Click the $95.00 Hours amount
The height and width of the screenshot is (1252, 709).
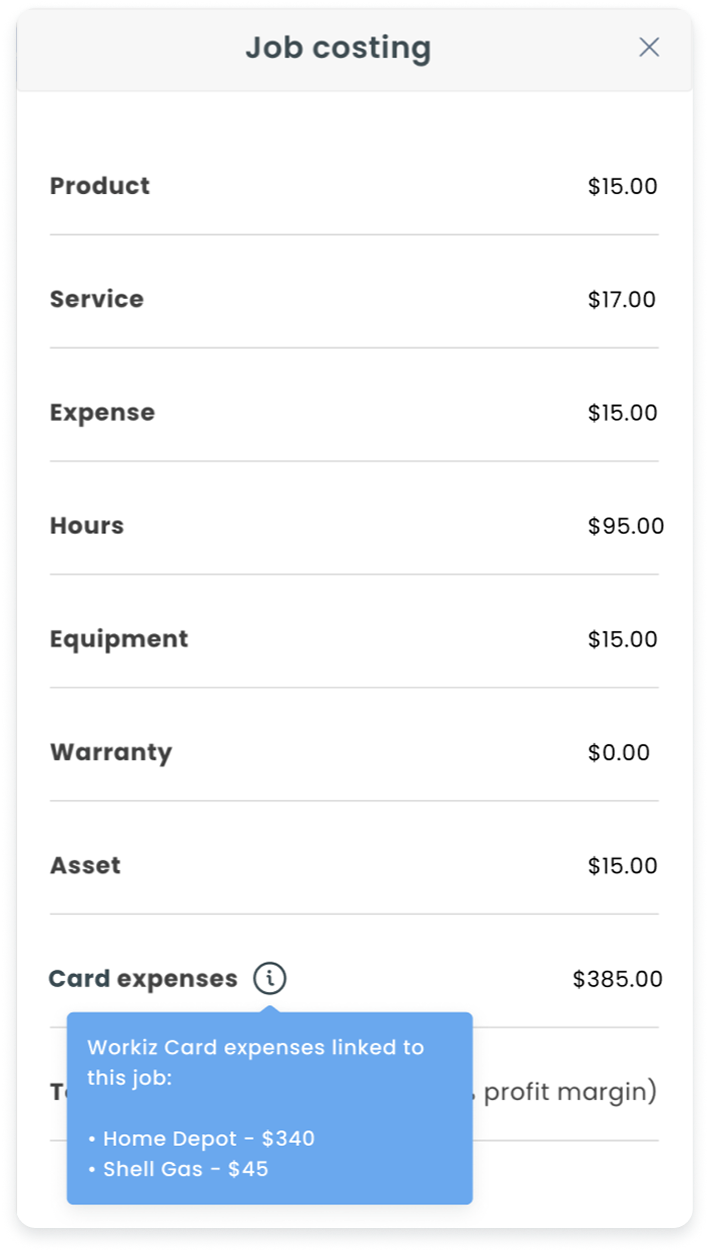point(625,526)
